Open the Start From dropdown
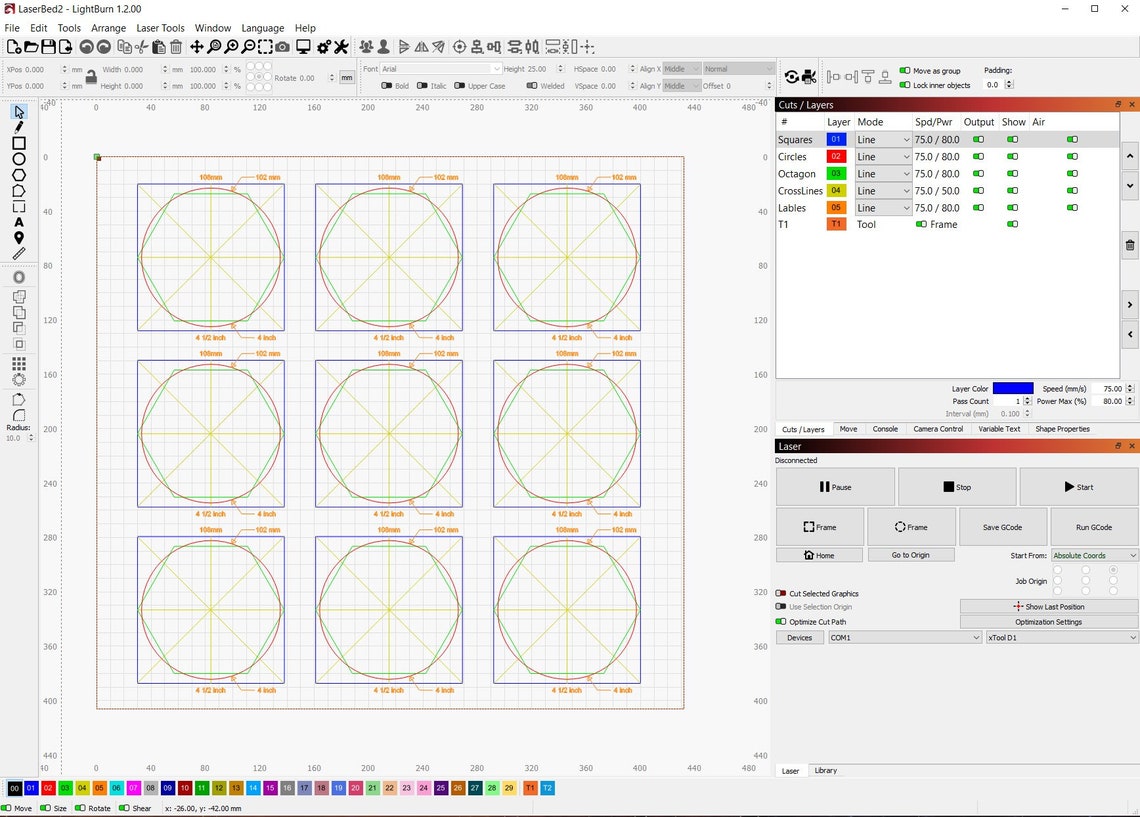Screen dimensions: 1140x817 1093,555
